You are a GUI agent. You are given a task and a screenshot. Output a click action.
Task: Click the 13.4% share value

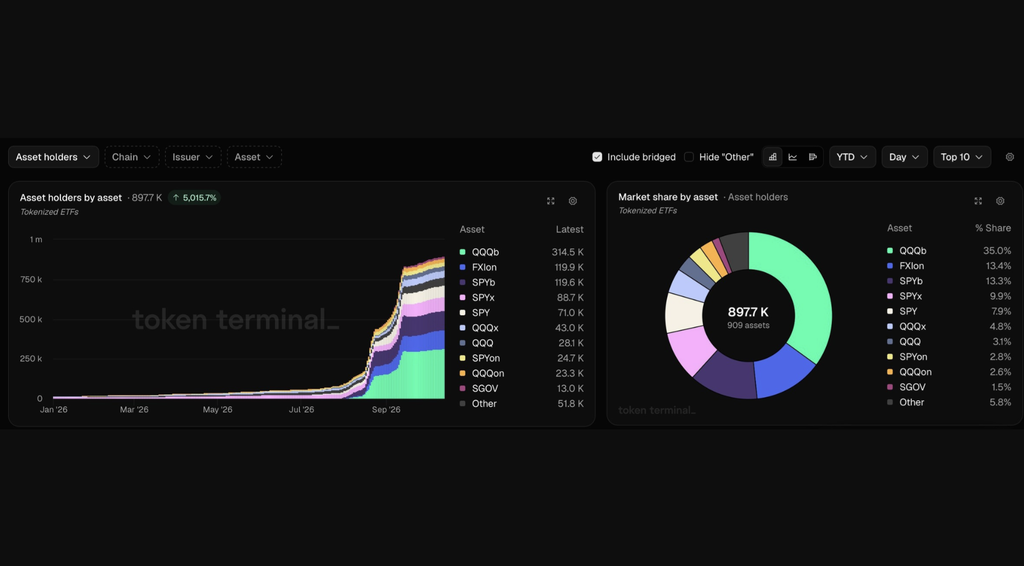pos(999,266)
